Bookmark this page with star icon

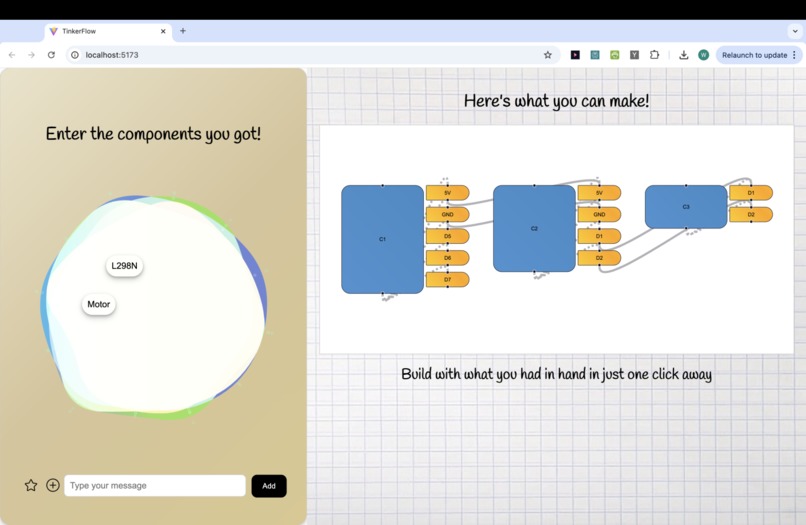pyautogui.click(x=547, y=55)
